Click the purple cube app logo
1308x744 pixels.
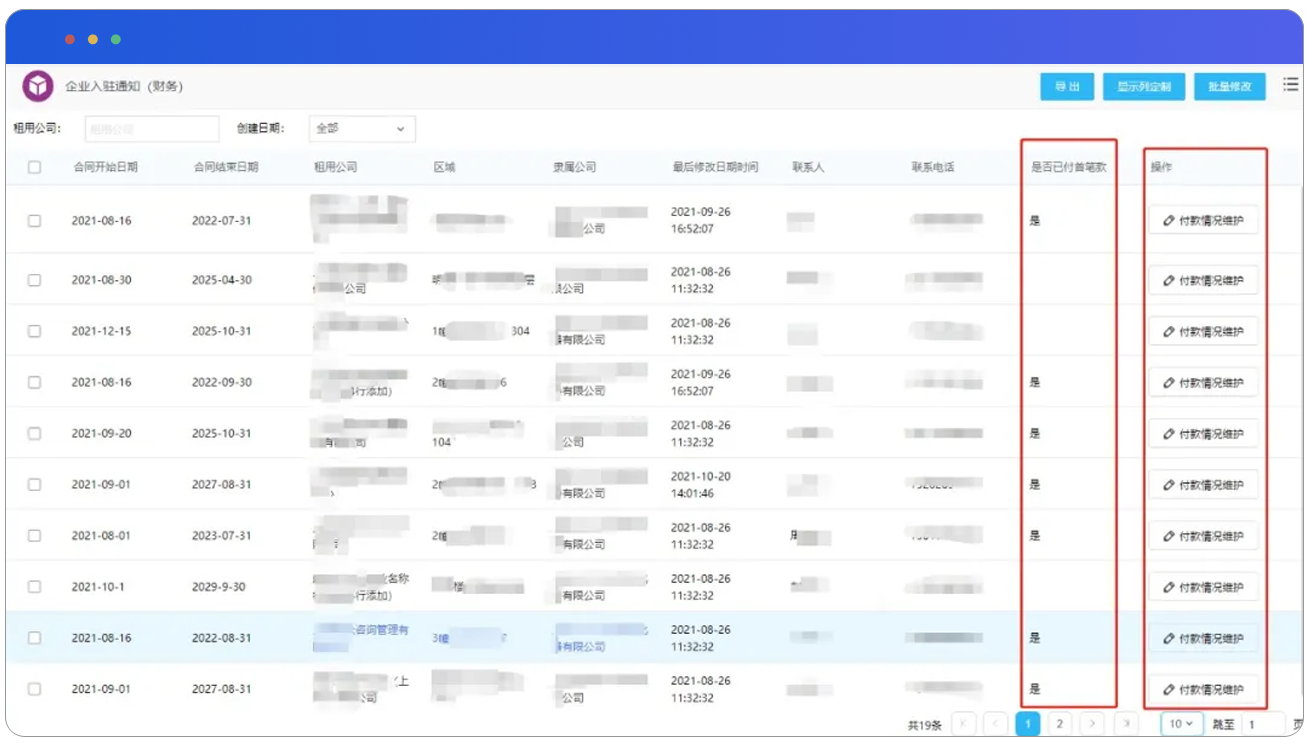coord(38,87)
